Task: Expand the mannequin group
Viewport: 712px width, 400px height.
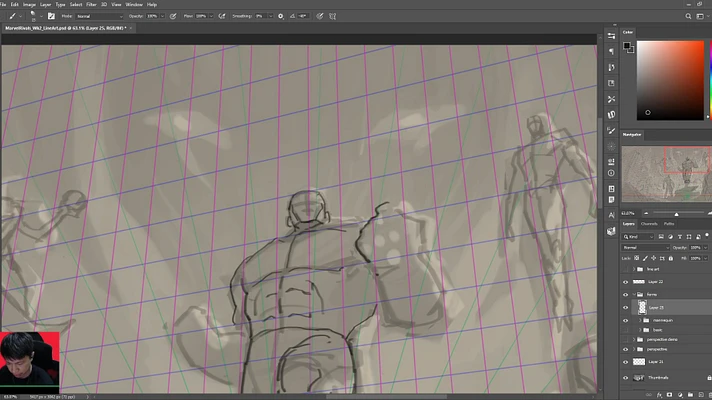Action: pos(640,321)
